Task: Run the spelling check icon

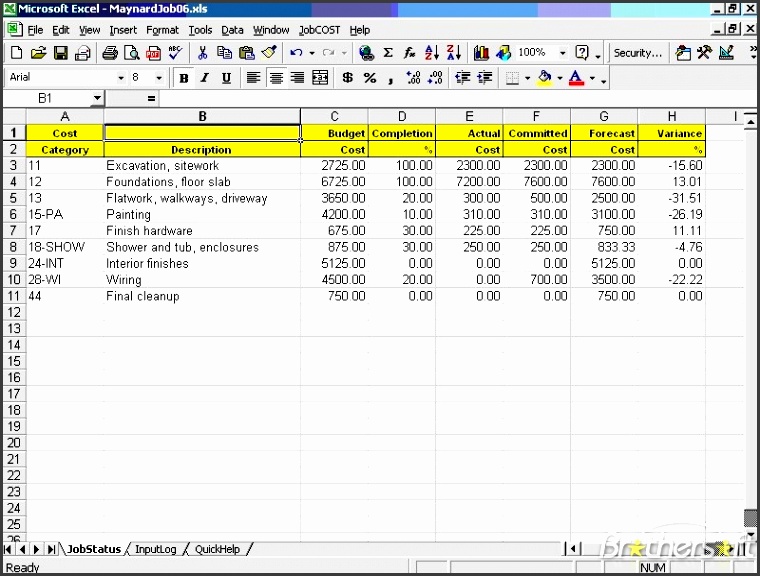Action: (x=175, y=53)
